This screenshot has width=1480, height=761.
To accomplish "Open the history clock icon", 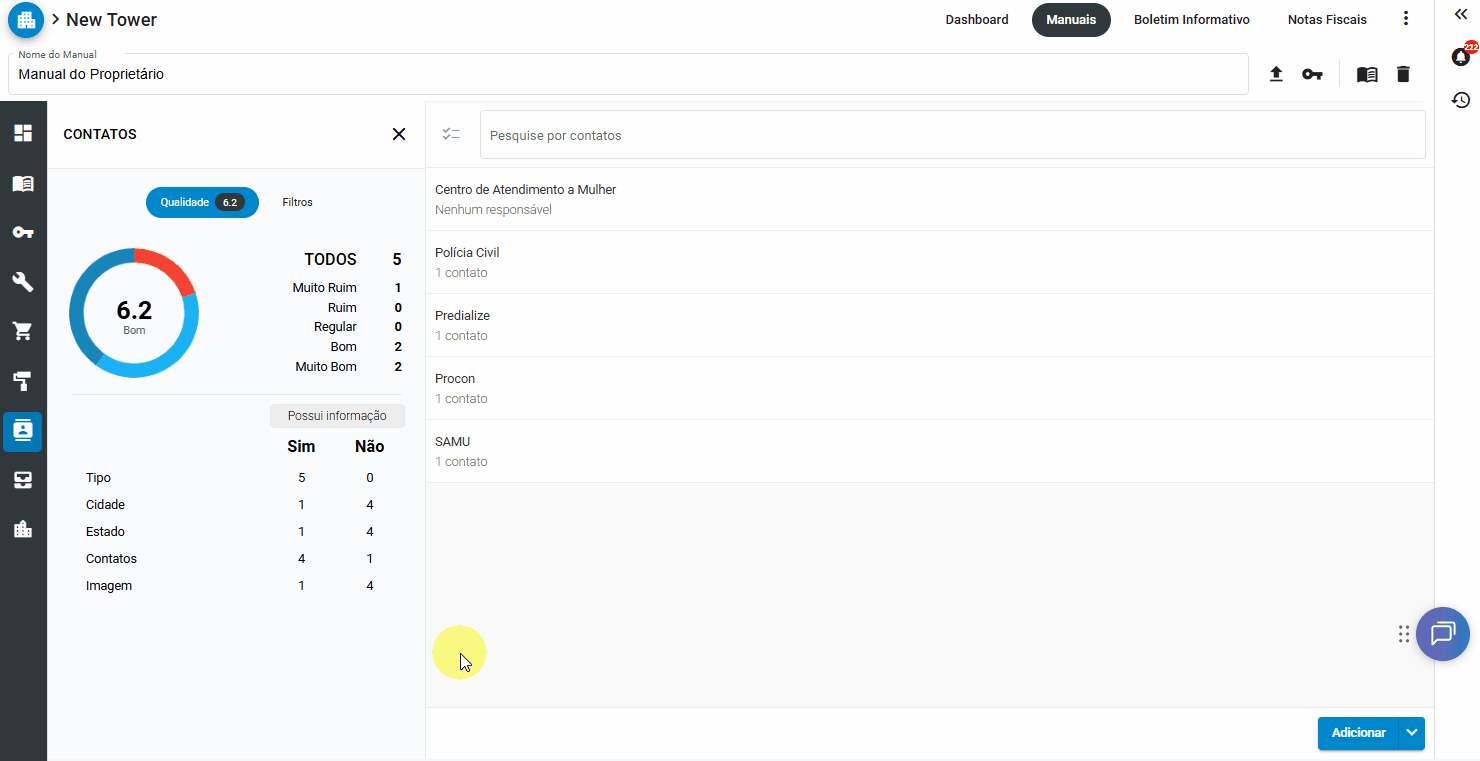I will tap(1460, 100).
